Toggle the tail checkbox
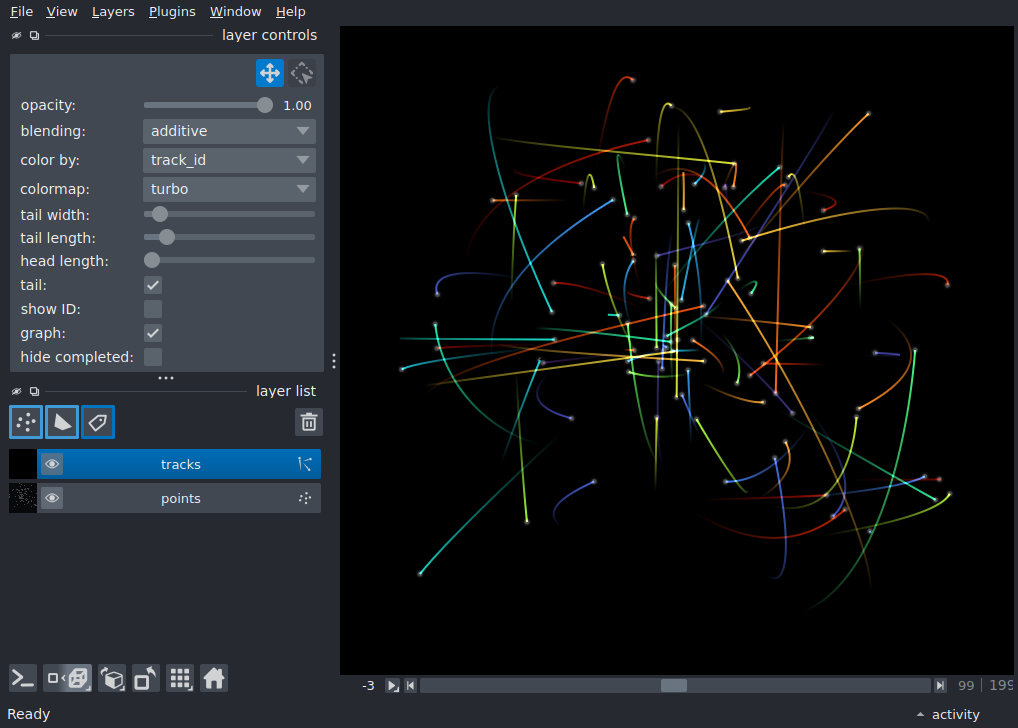This screenshot has width=1018, height=728. (153, 285)
